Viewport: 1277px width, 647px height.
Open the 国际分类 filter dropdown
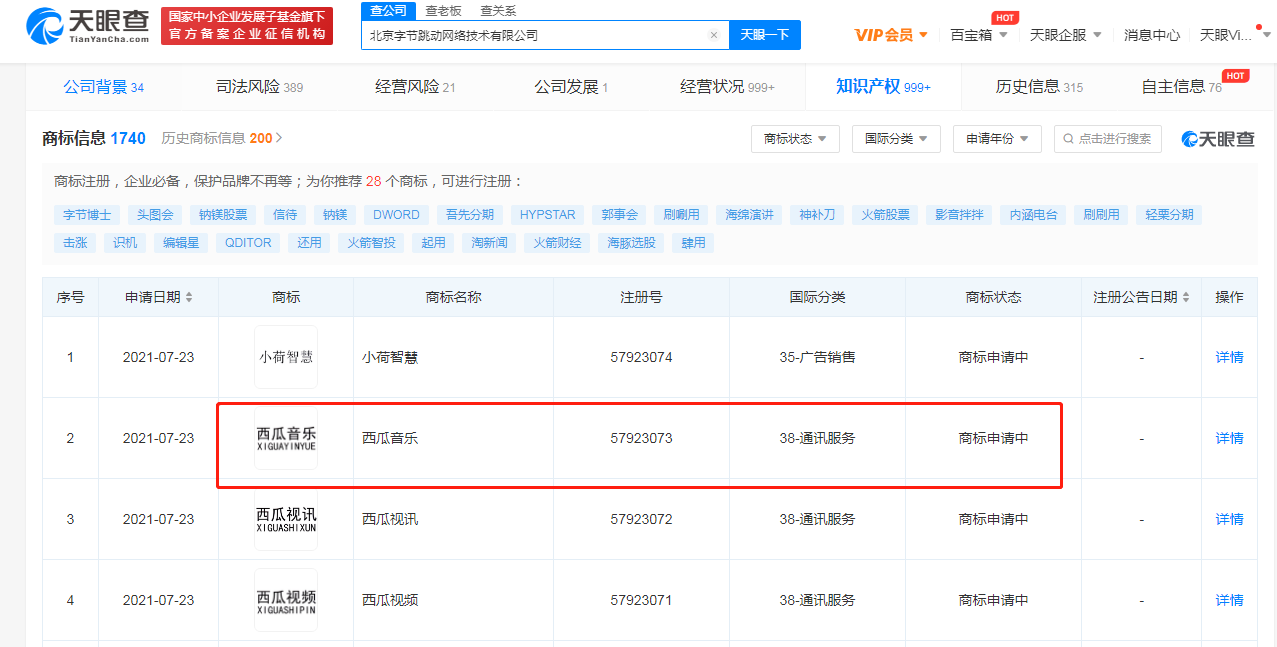896,139
